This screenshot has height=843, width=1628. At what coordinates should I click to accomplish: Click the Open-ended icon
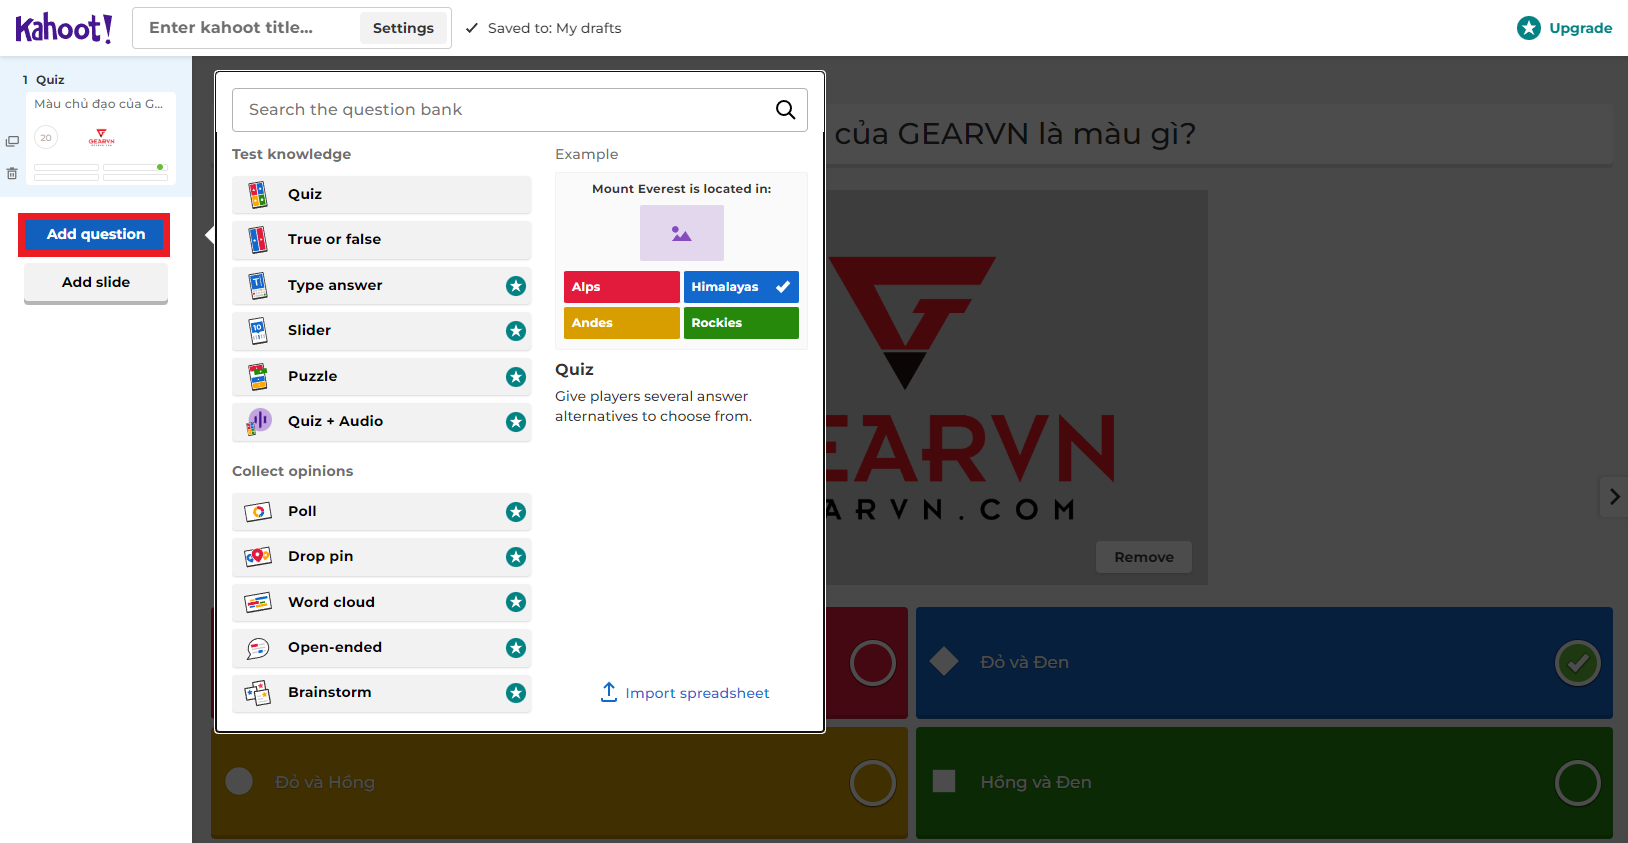click(258, 647)
